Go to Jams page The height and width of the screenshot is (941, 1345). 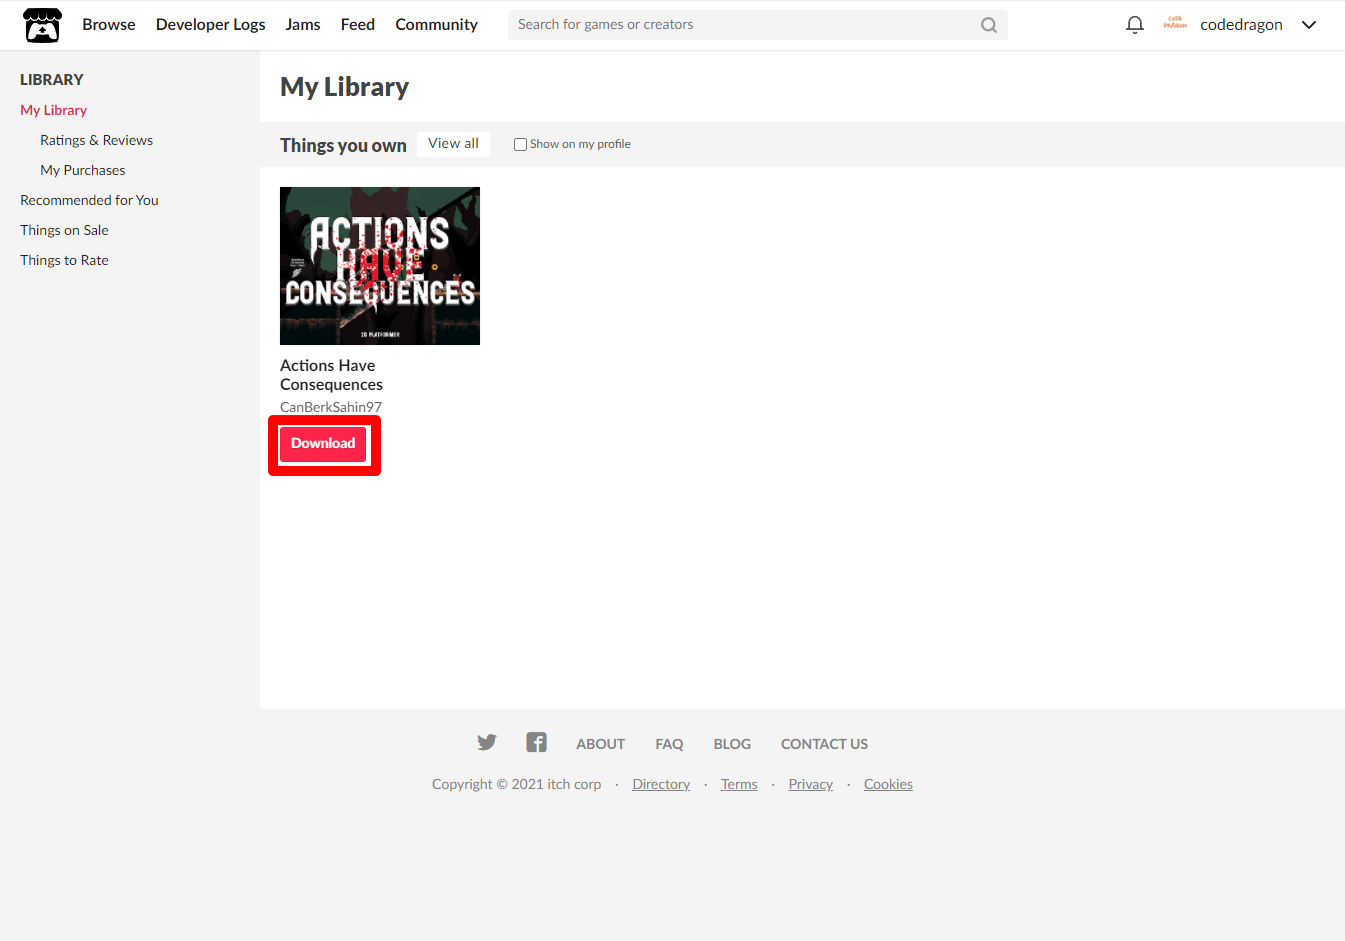[x=303, y=25]
